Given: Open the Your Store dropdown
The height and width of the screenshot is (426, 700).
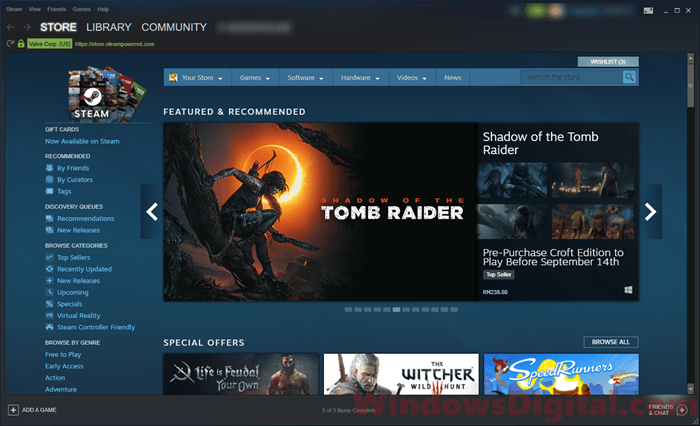Looking at the screenshot, I should point(197,77).
